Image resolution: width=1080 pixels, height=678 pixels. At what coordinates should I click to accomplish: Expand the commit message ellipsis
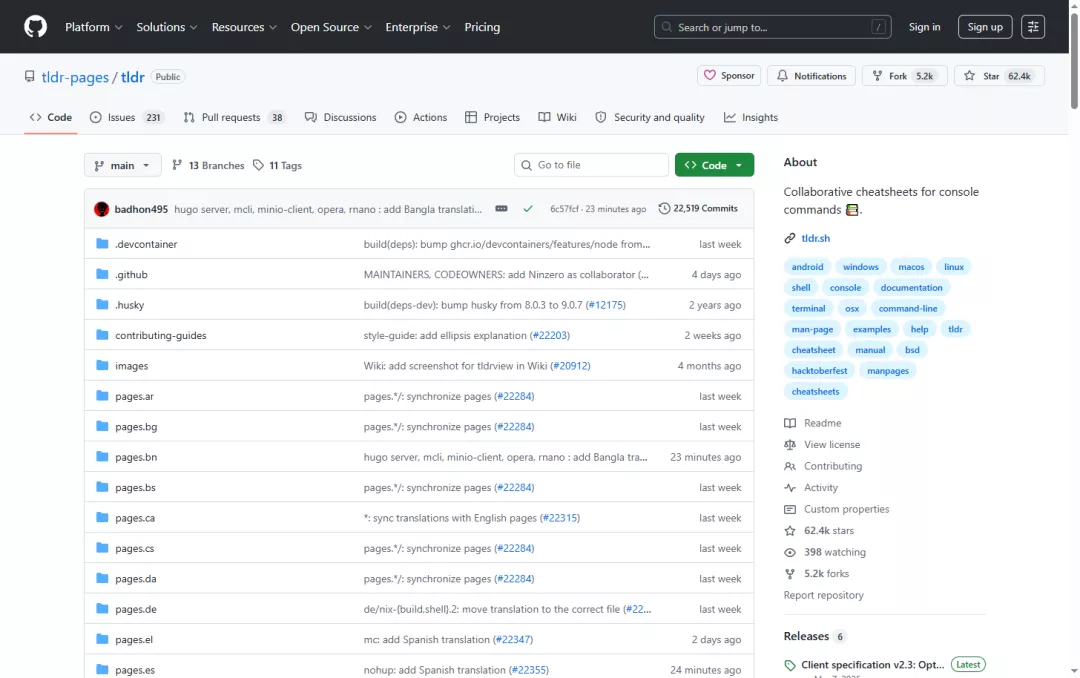pyautogui.click(x=501, y=209)
